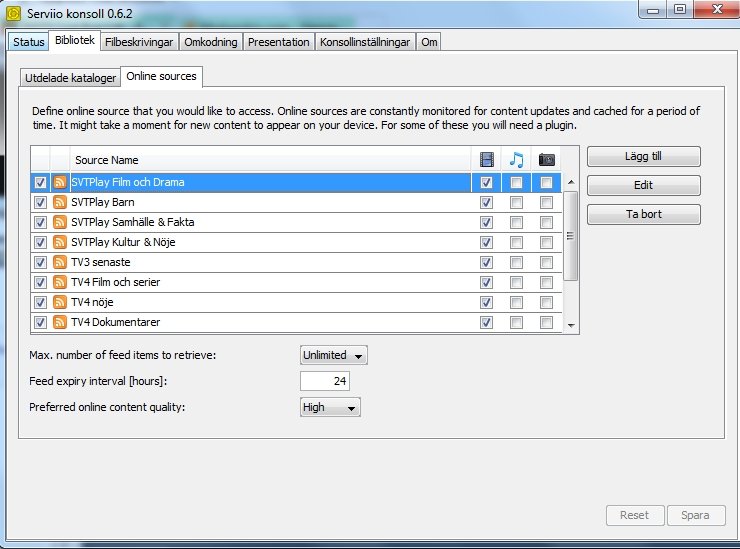Maximize the Serviio konsoll window

coord(680,9)
